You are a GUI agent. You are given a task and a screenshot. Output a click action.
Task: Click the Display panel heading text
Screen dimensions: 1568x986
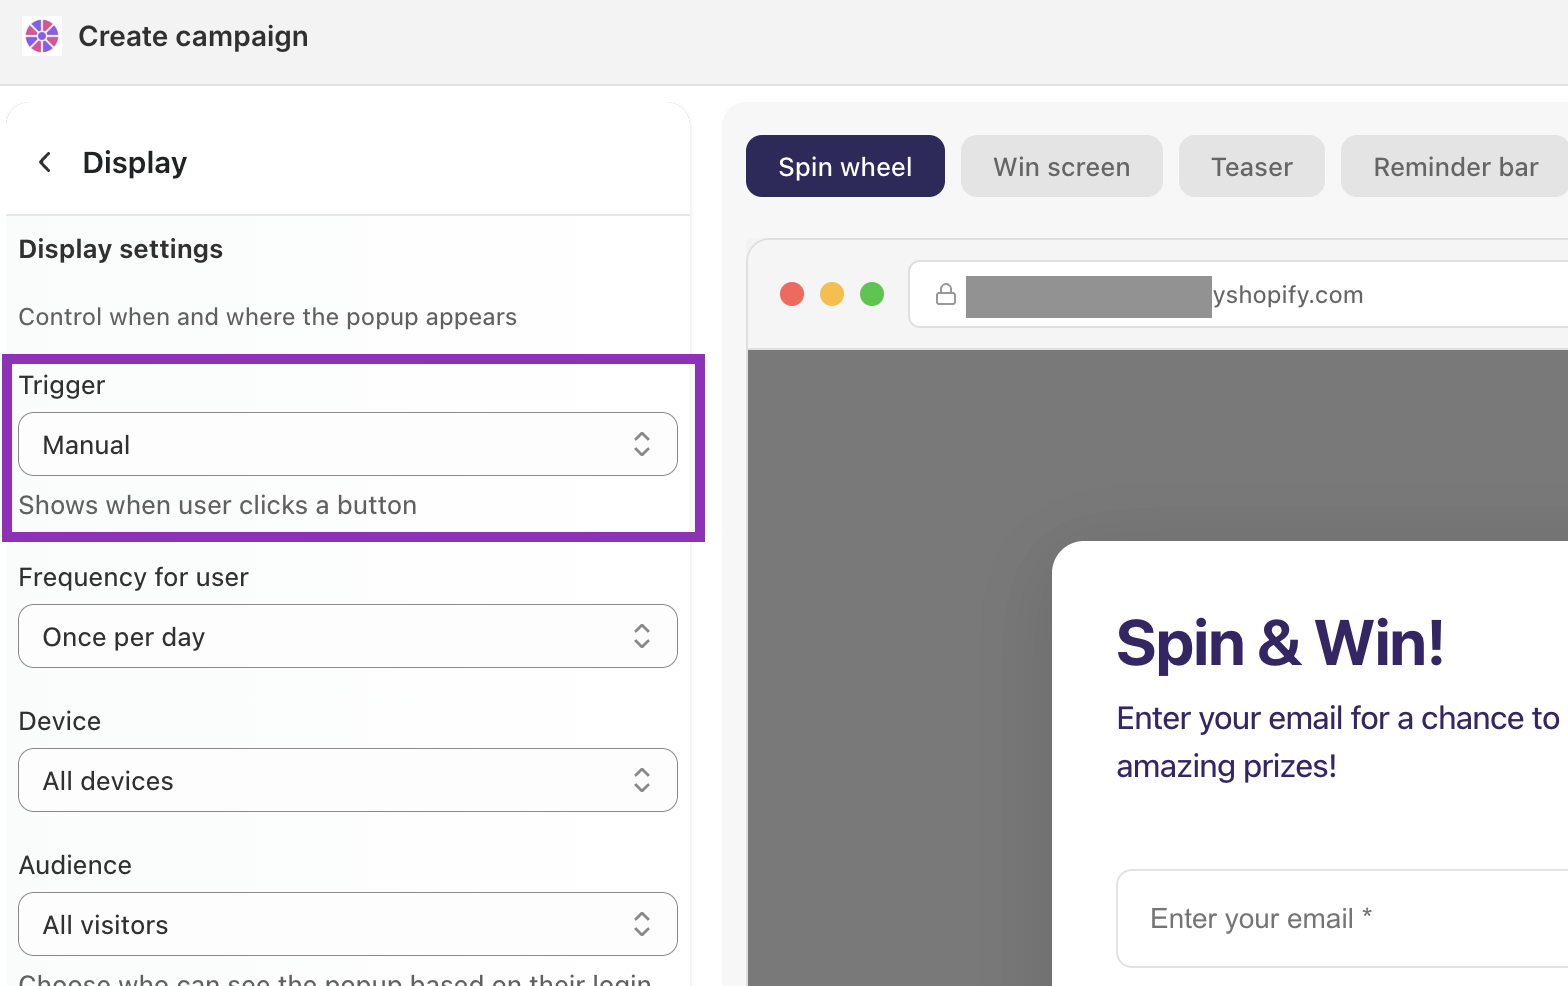coord(135,162)
